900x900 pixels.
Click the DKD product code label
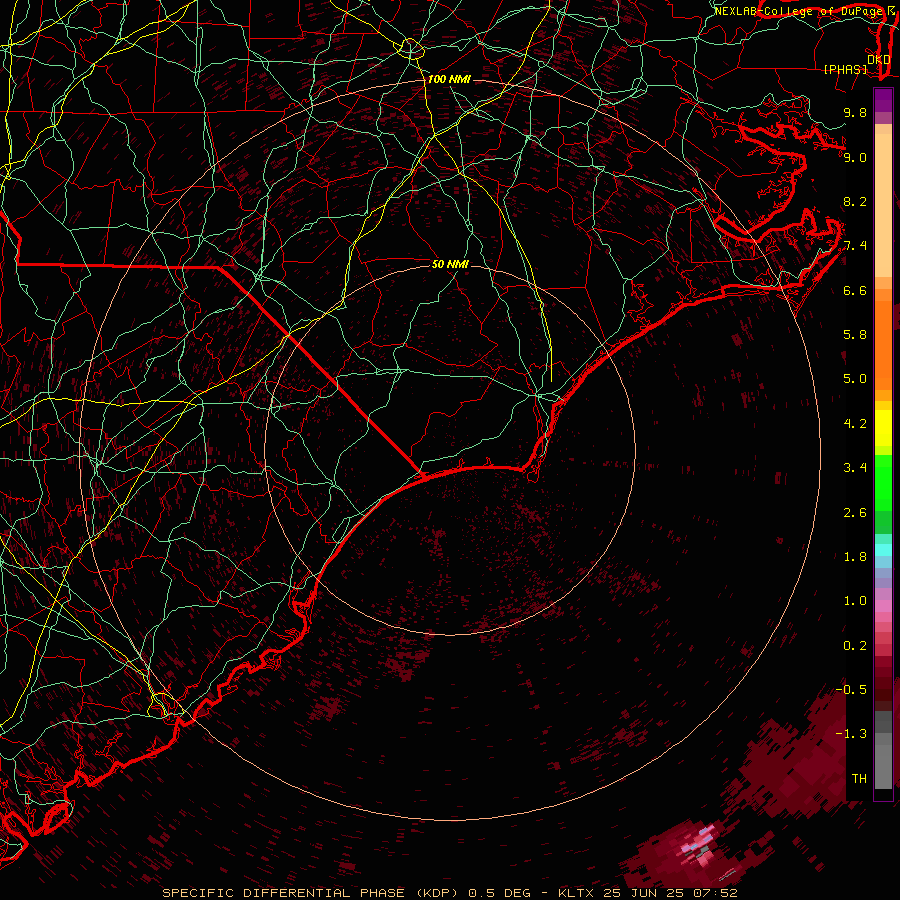(x=879, y=59)
